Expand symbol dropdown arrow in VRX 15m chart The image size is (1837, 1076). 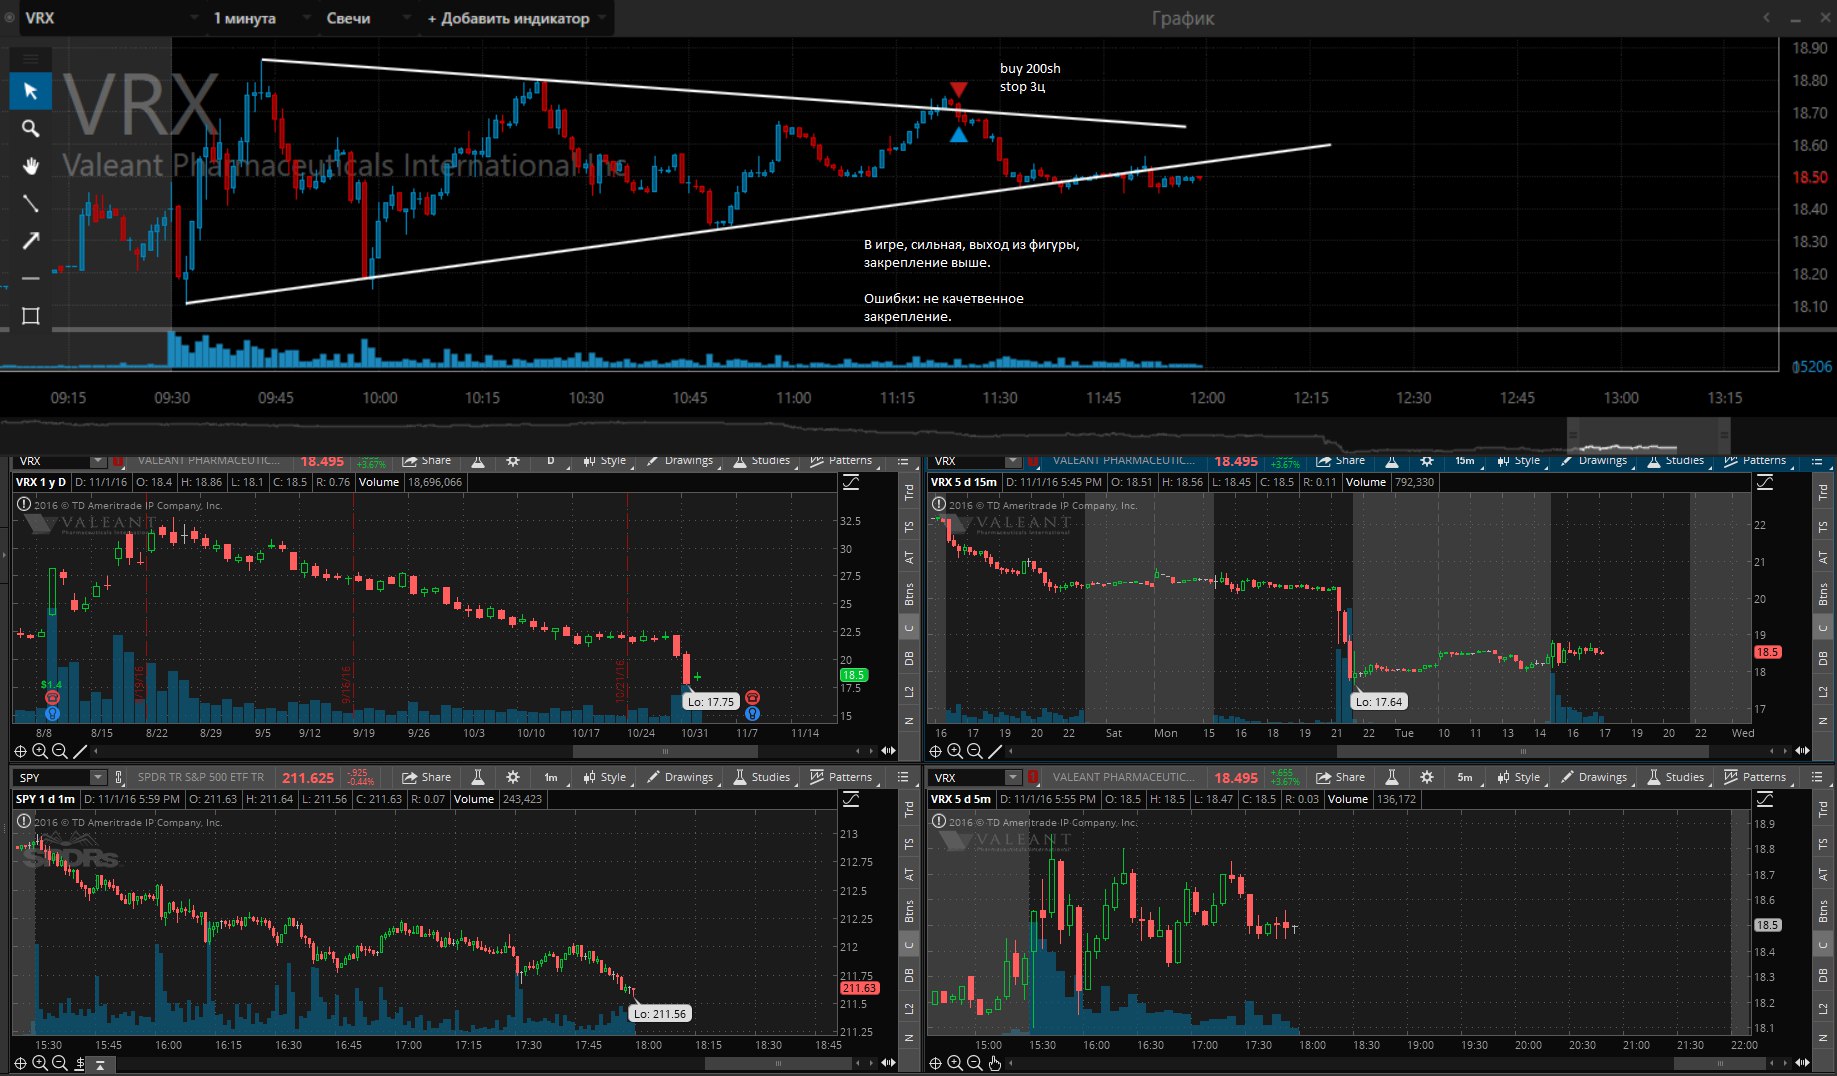click(1012, 461)
